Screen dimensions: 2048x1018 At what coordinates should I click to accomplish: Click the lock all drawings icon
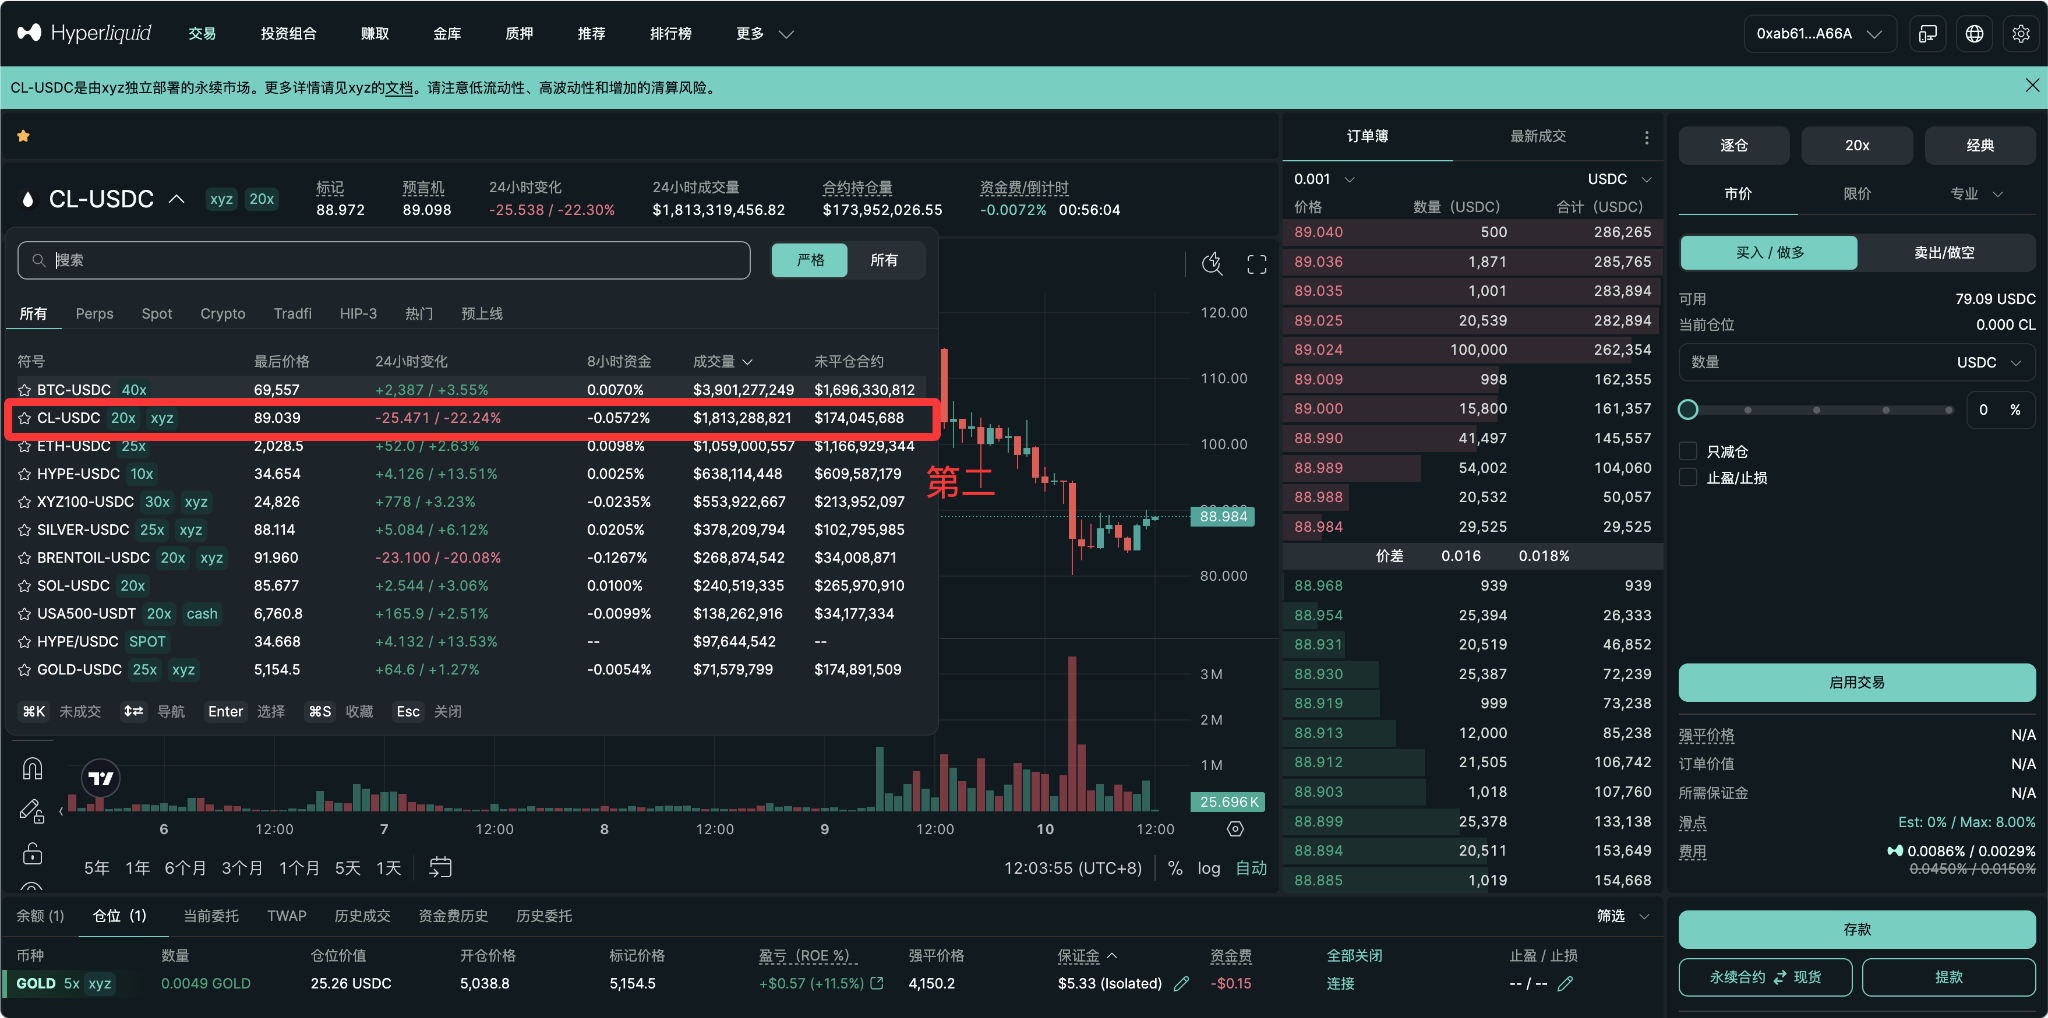(x=32, y=853)
